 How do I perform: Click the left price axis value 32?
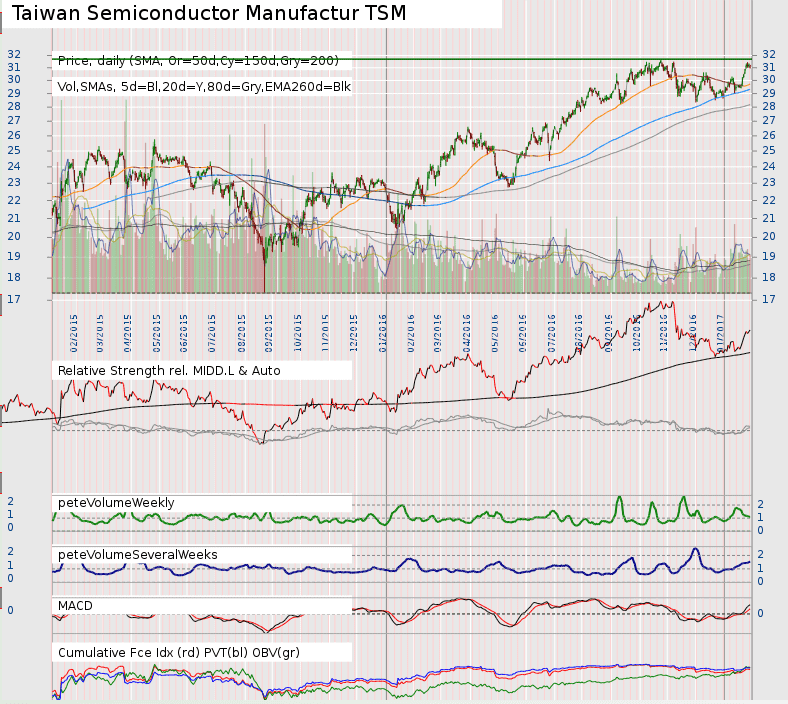point(14,54)
